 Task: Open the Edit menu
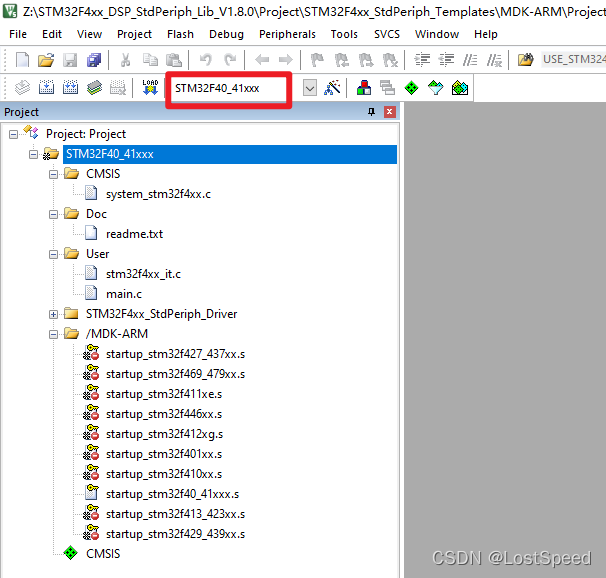52,34
